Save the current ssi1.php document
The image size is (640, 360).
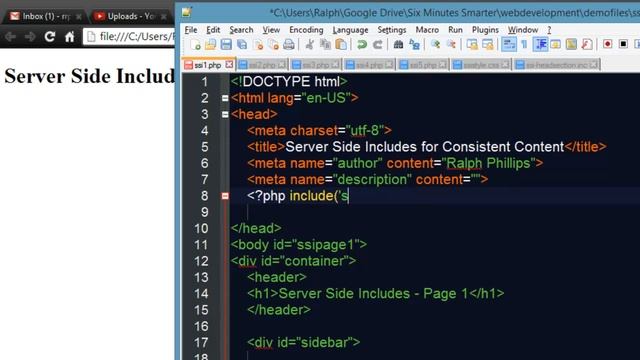click(x=226, y=44)
